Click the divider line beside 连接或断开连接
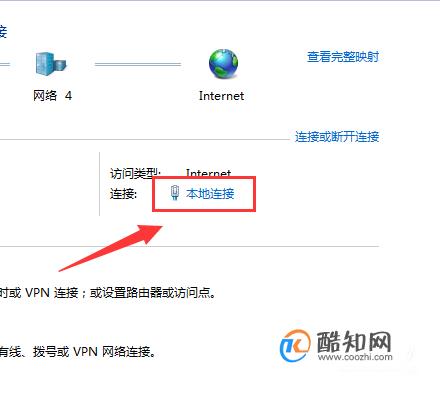This screenshot has width=440, height=400. coord(145,139)
